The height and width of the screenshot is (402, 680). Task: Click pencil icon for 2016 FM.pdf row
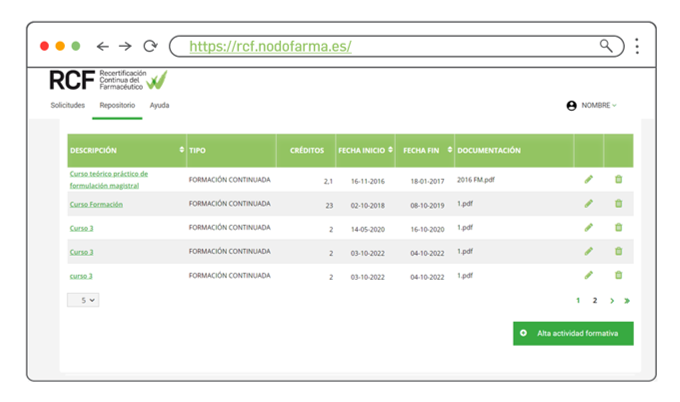[588, 179]
